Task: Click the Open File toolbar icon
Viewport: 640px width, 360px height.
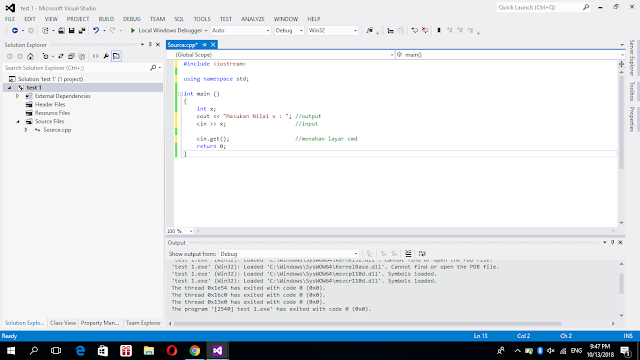Action: tap(61, 31)
